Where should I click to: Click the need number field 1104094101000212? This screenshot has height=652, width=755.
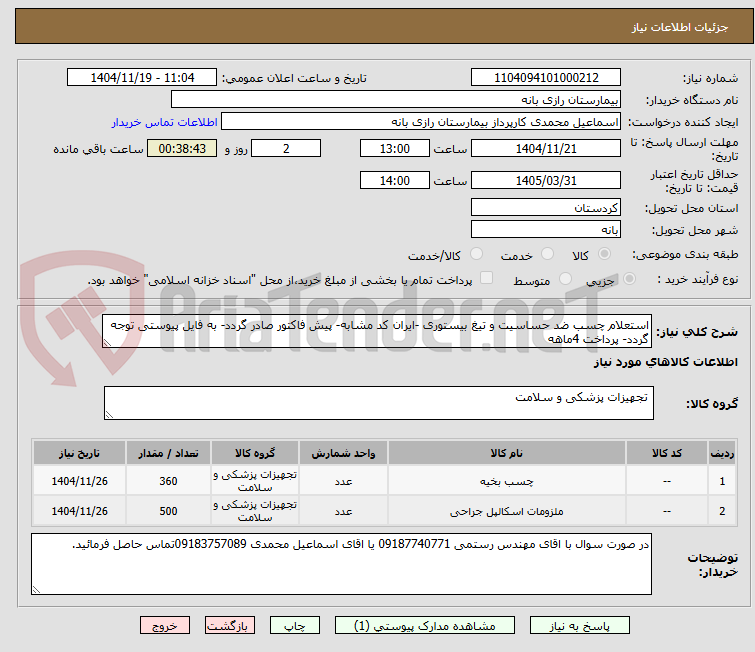click(x=546, y=78)
